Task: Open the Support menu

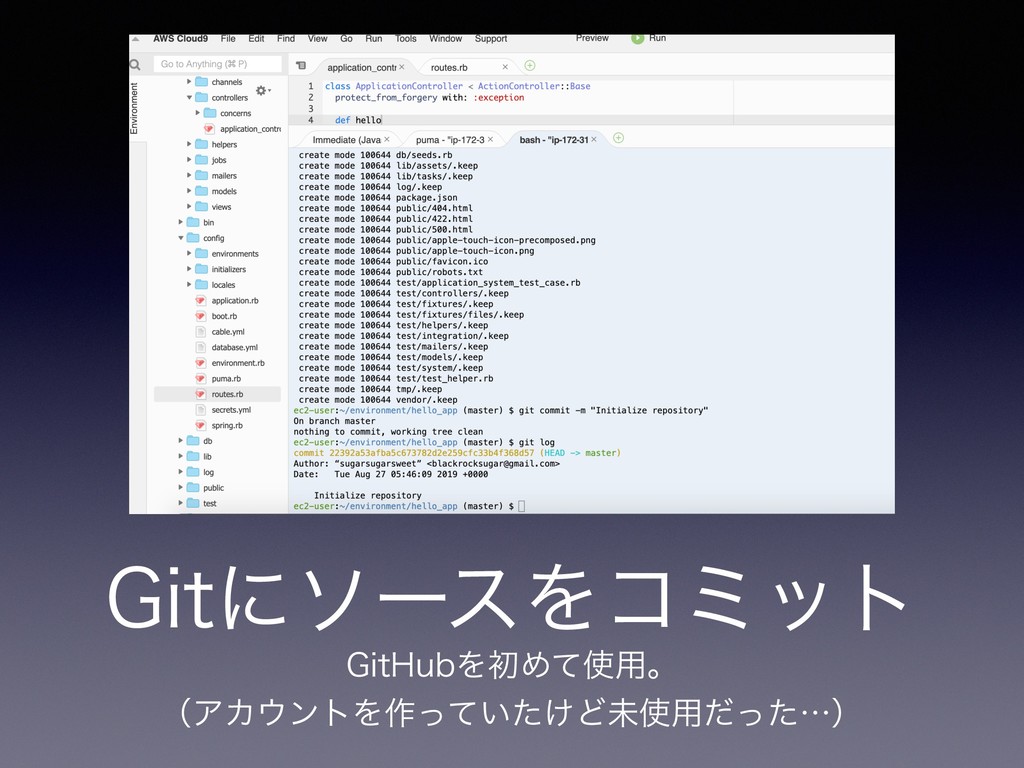Action: coord(490,39)
